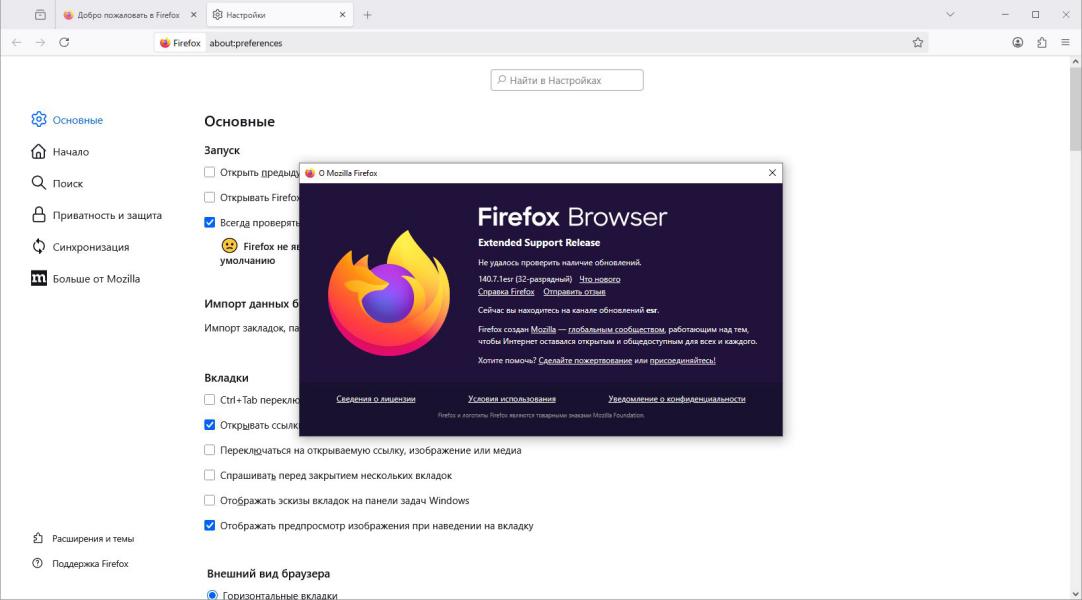Open 'Уведомление о конфиденциальности' link
1082x600 pixels.
[x=676, y=399]
